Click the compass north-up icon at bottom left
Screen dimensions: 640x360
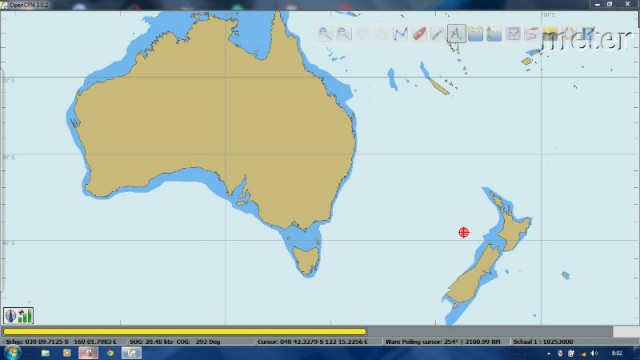11,316
